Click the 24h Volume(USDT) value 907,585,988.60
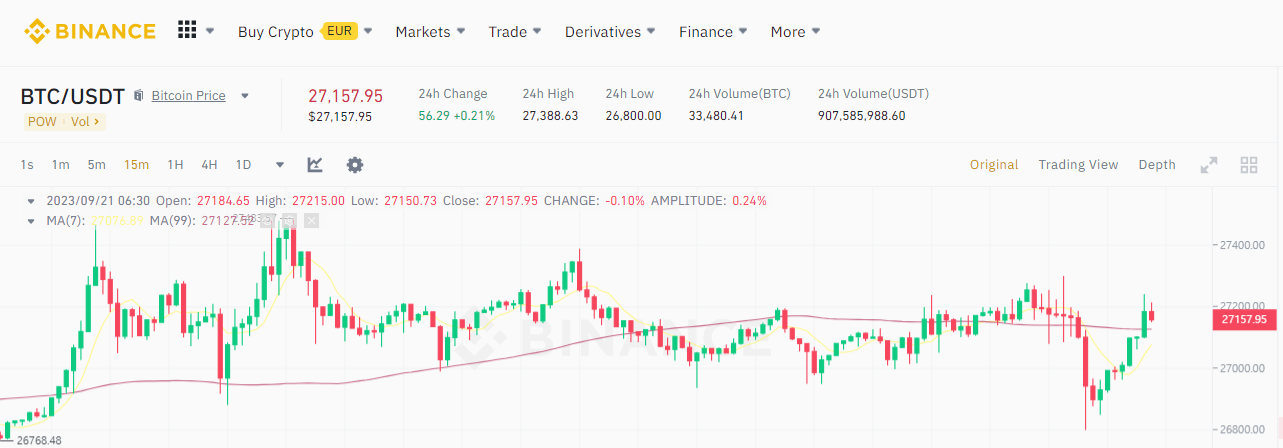This screenshot has width=1283, height=448. [862, 116]
